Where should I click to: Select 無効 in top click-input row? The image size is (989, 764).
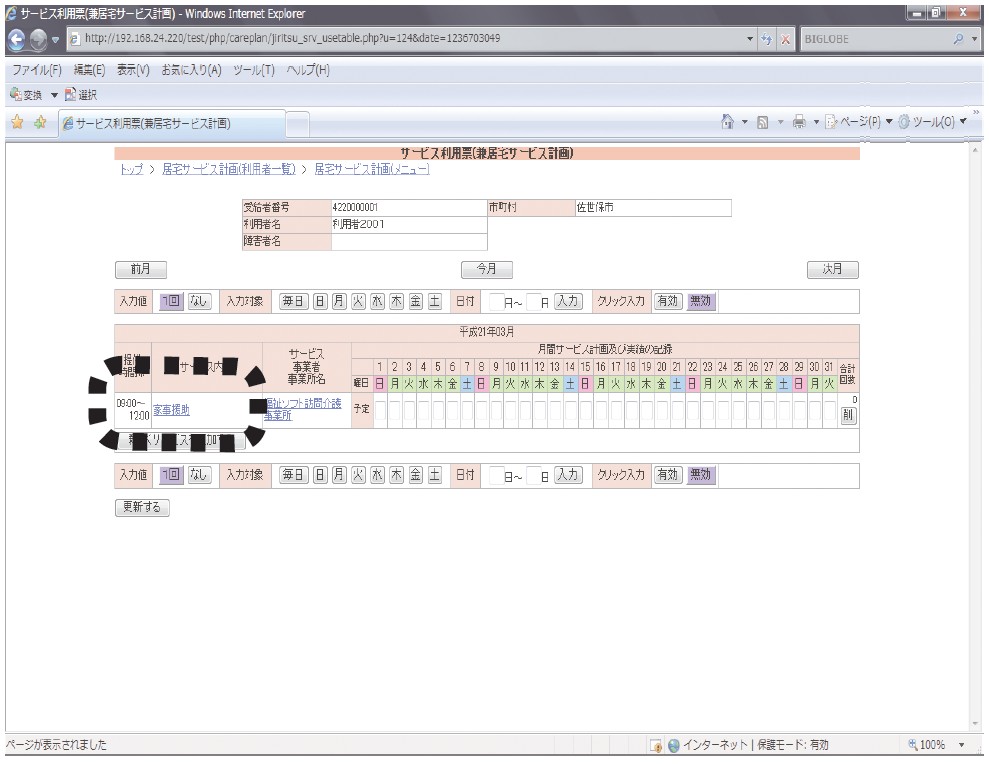coord(701,301)
